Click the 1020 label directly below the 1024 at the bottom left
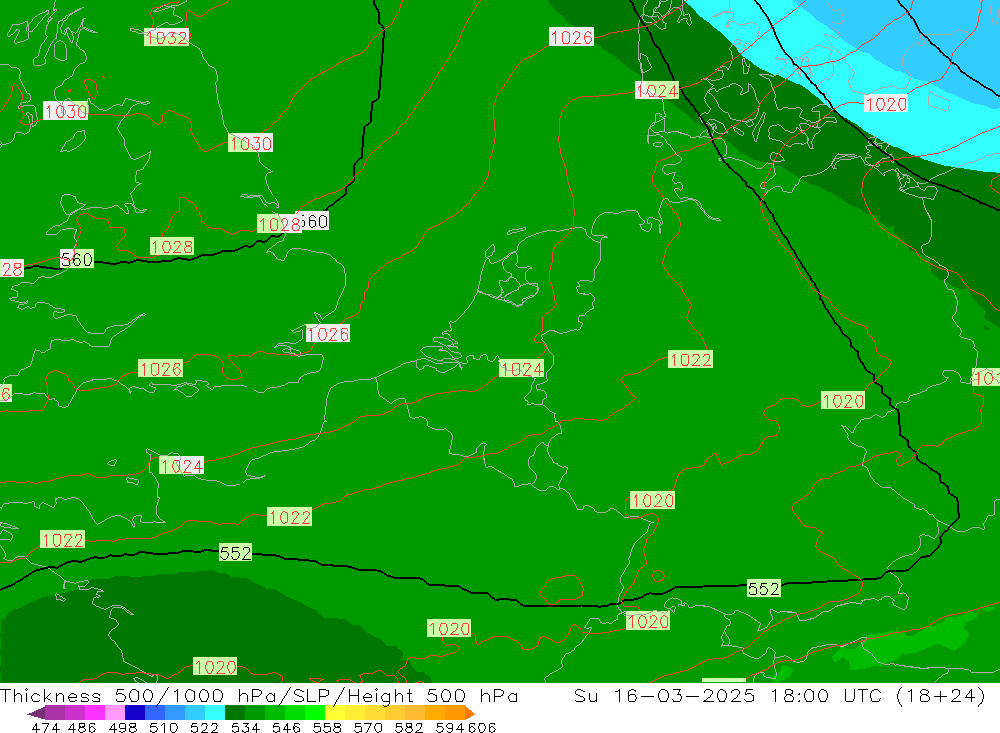Screen dimensions: 1000x733 [x=215, y=667]
